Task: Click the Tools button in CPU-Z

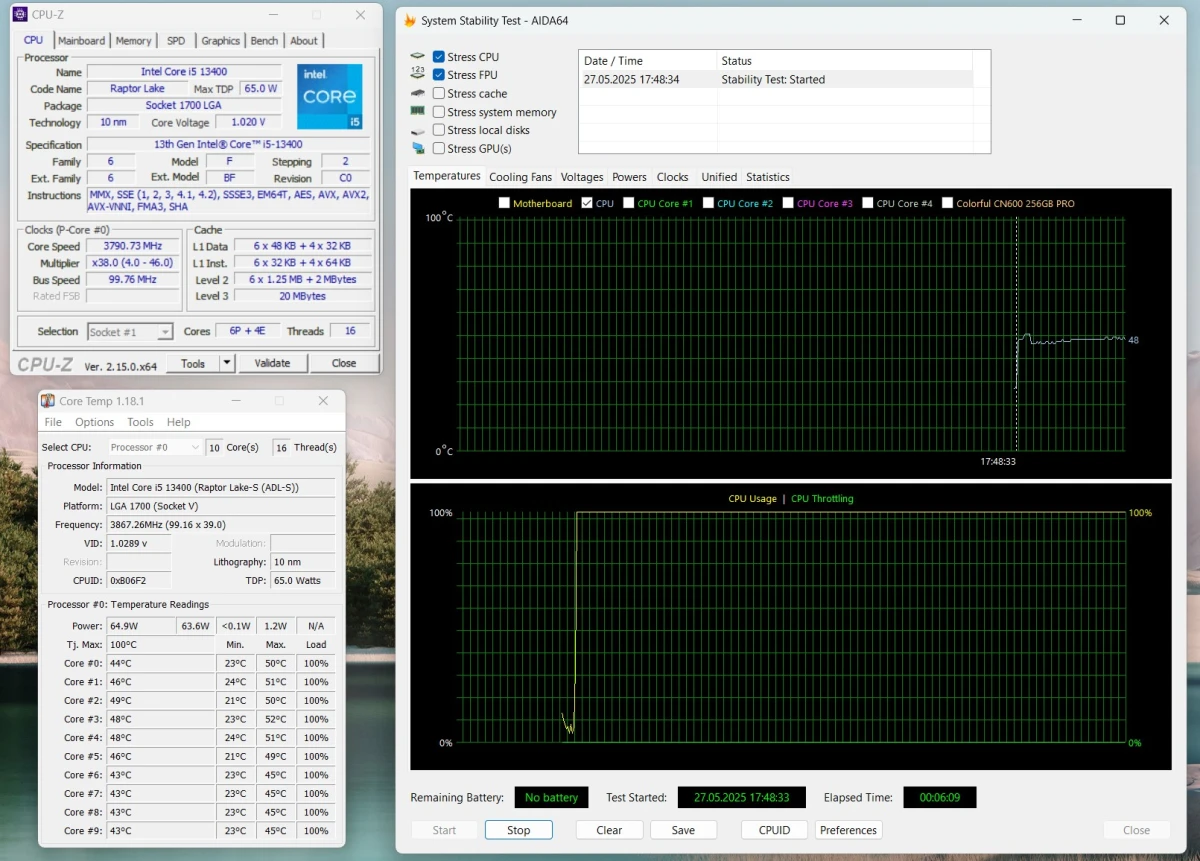Action: coord(193,363)
